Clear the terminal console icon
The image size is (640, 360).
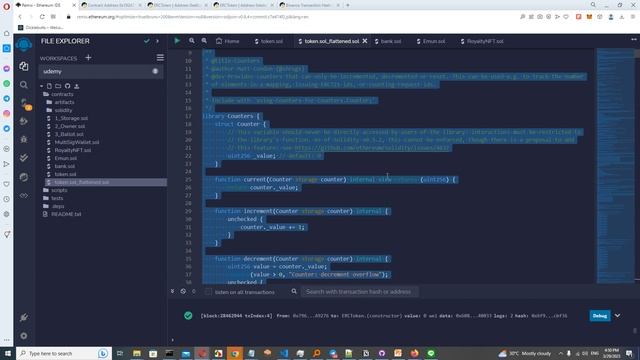[183, 291]
